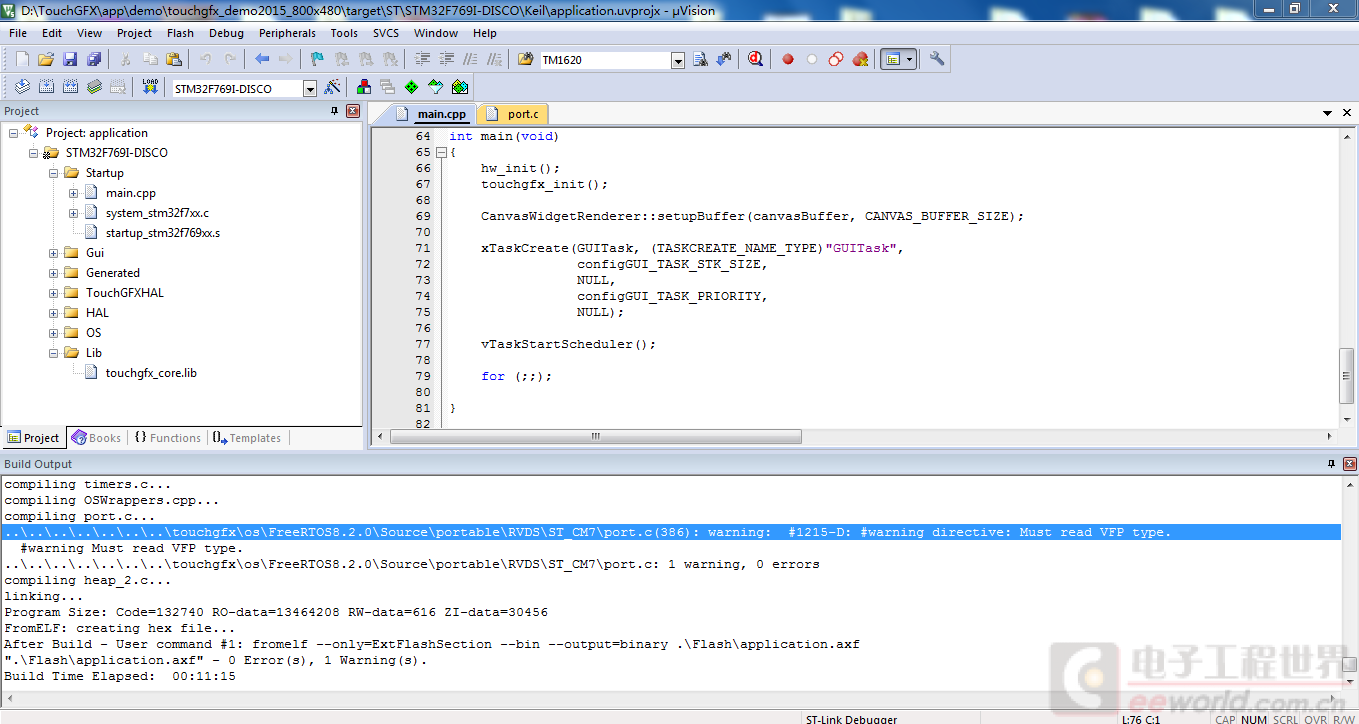This screenshot has height=724, width=1359.
Task: Expand the system_stm32f7xx.c tree node
Action: [x=73, y=213]
